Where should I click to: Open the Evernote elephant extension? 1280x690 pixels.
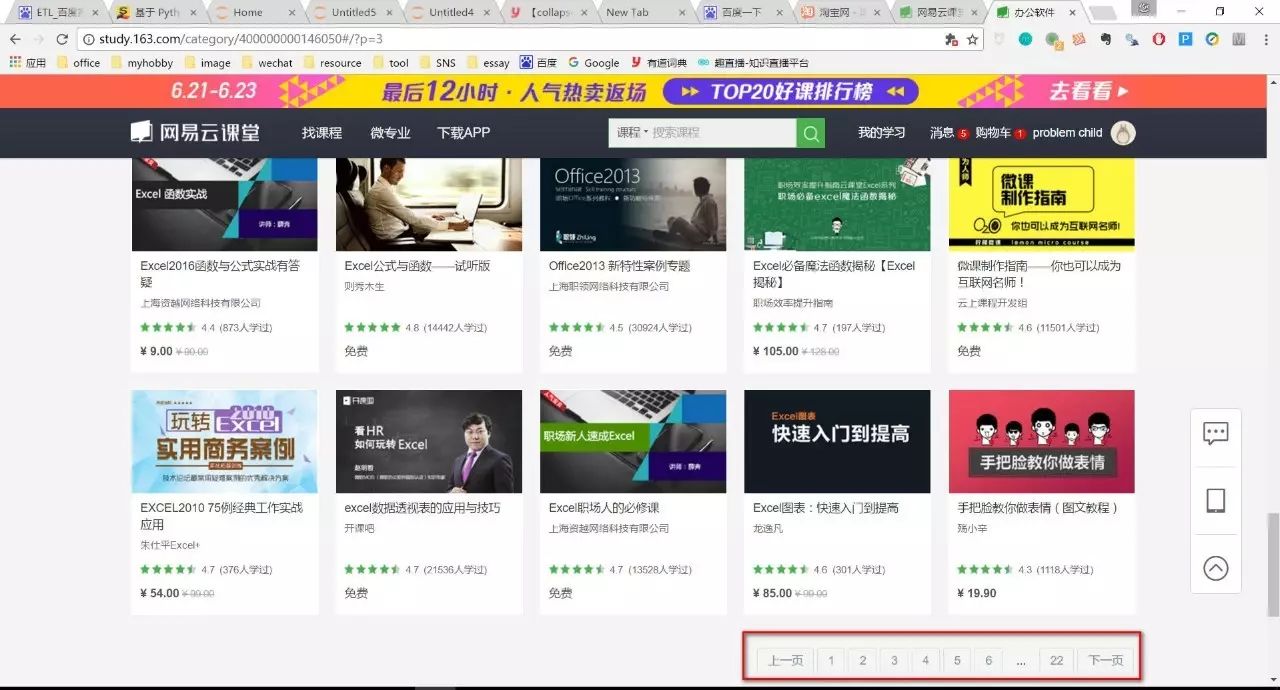(1105, 40)
